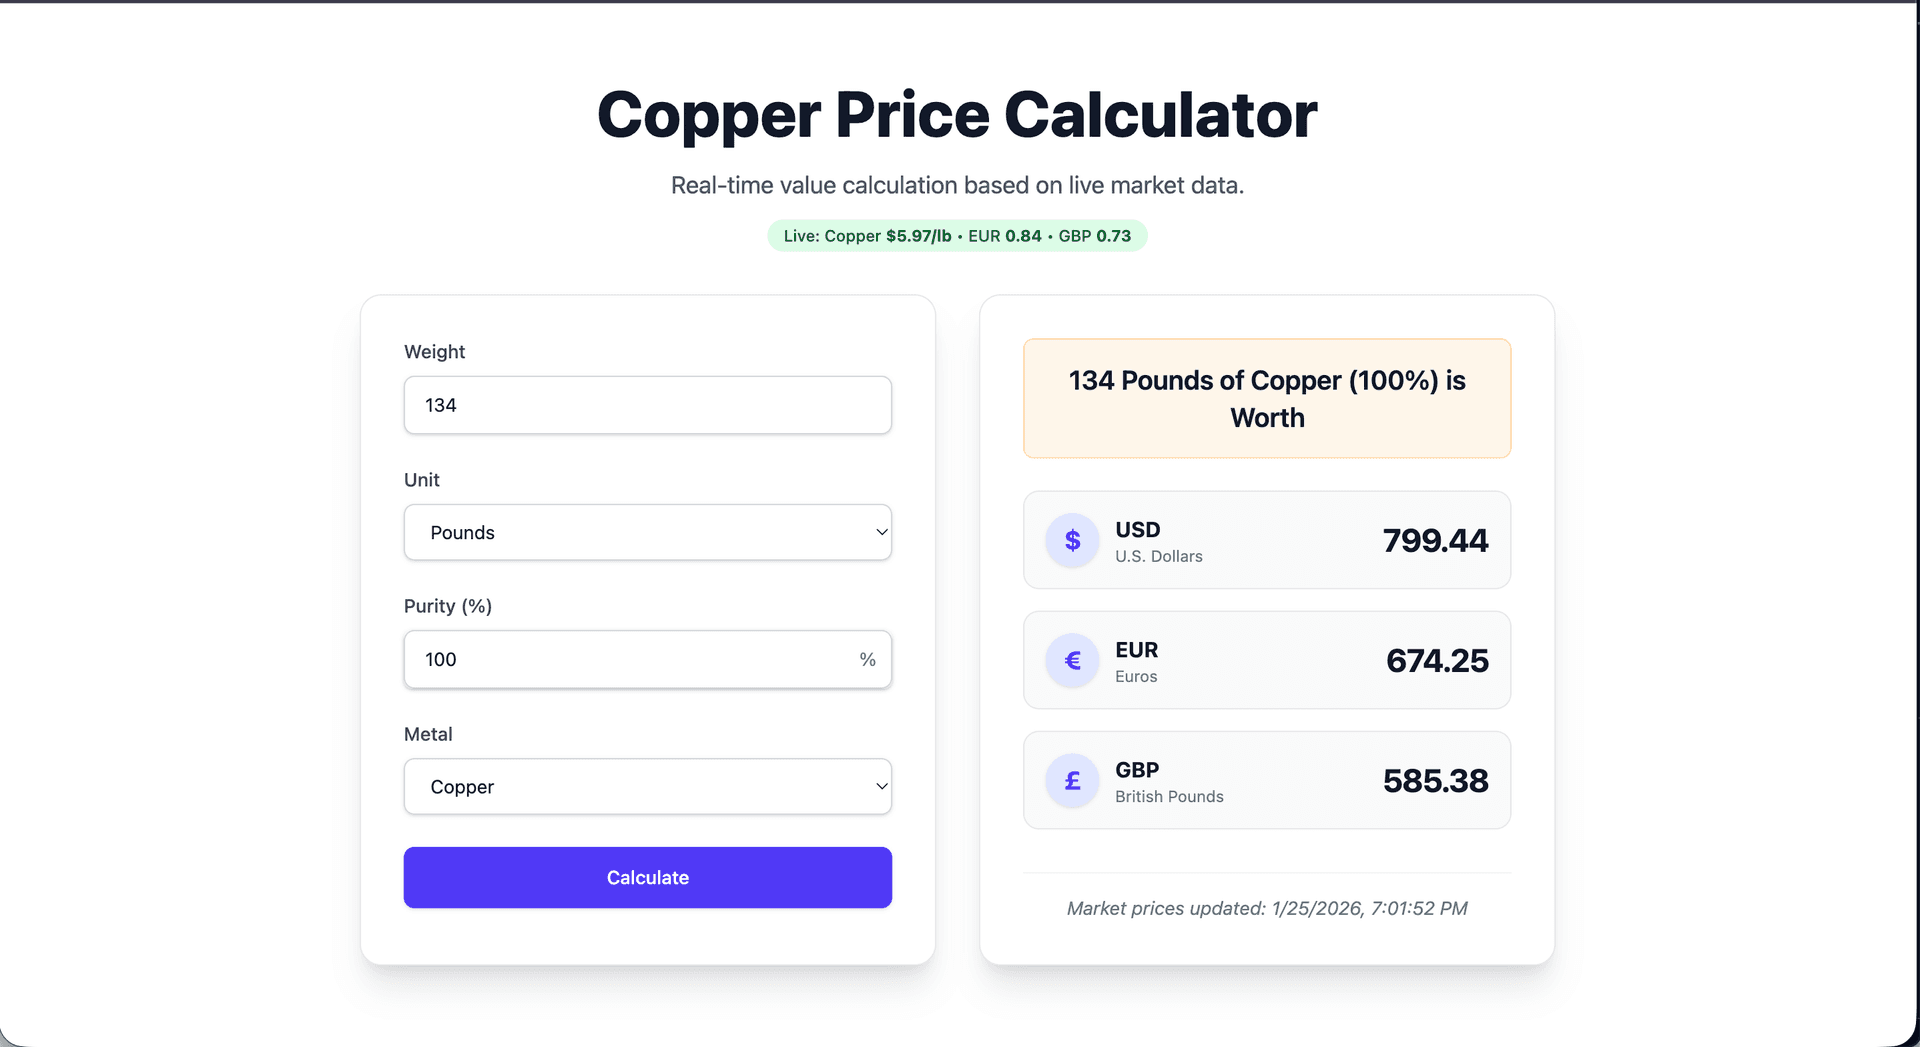Click the live copper price badge
Viewport: 1920px width, 1047px height.
coord(956,236)
